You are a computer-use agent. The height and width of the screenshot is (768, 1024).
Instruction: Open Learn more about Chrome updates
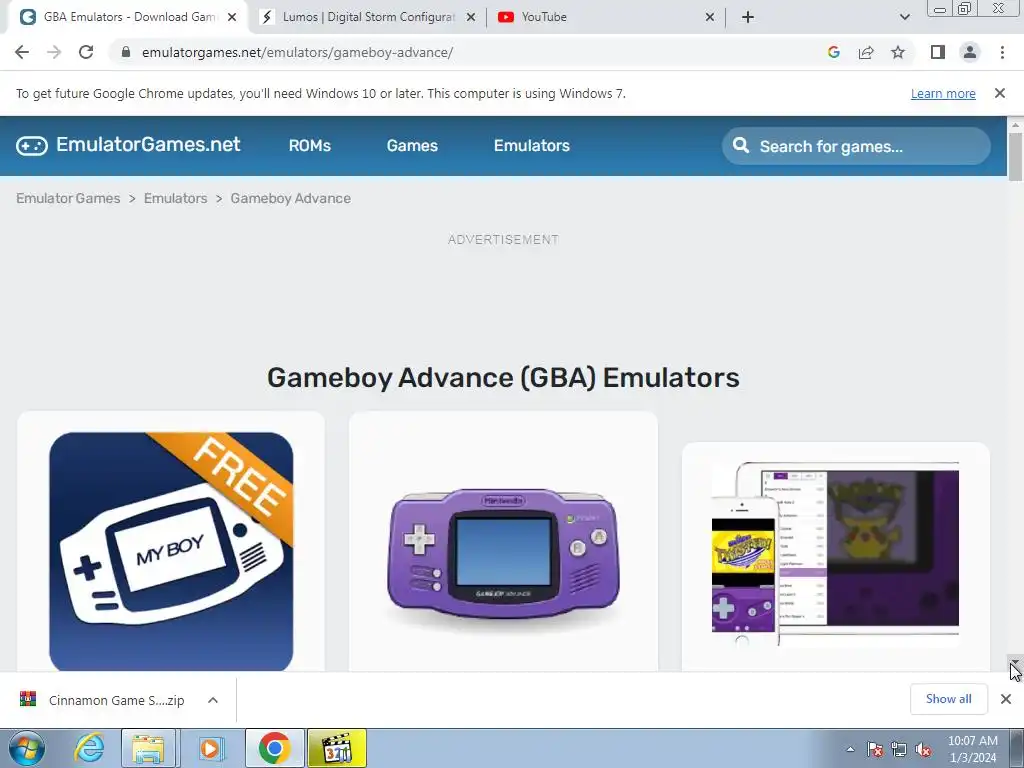(943, 93)
